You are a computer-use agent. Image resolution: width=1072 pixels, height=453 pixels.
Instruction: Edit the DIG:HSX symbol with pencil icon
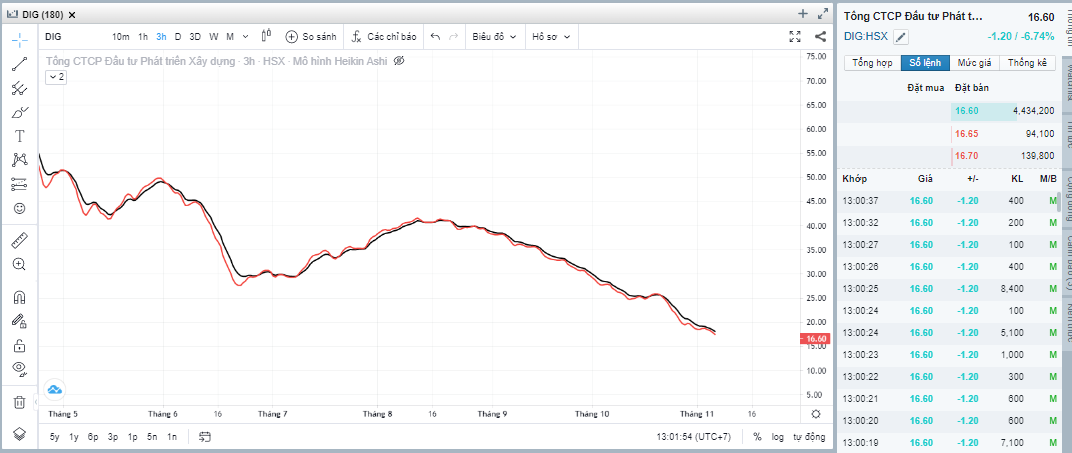[901, 37]
